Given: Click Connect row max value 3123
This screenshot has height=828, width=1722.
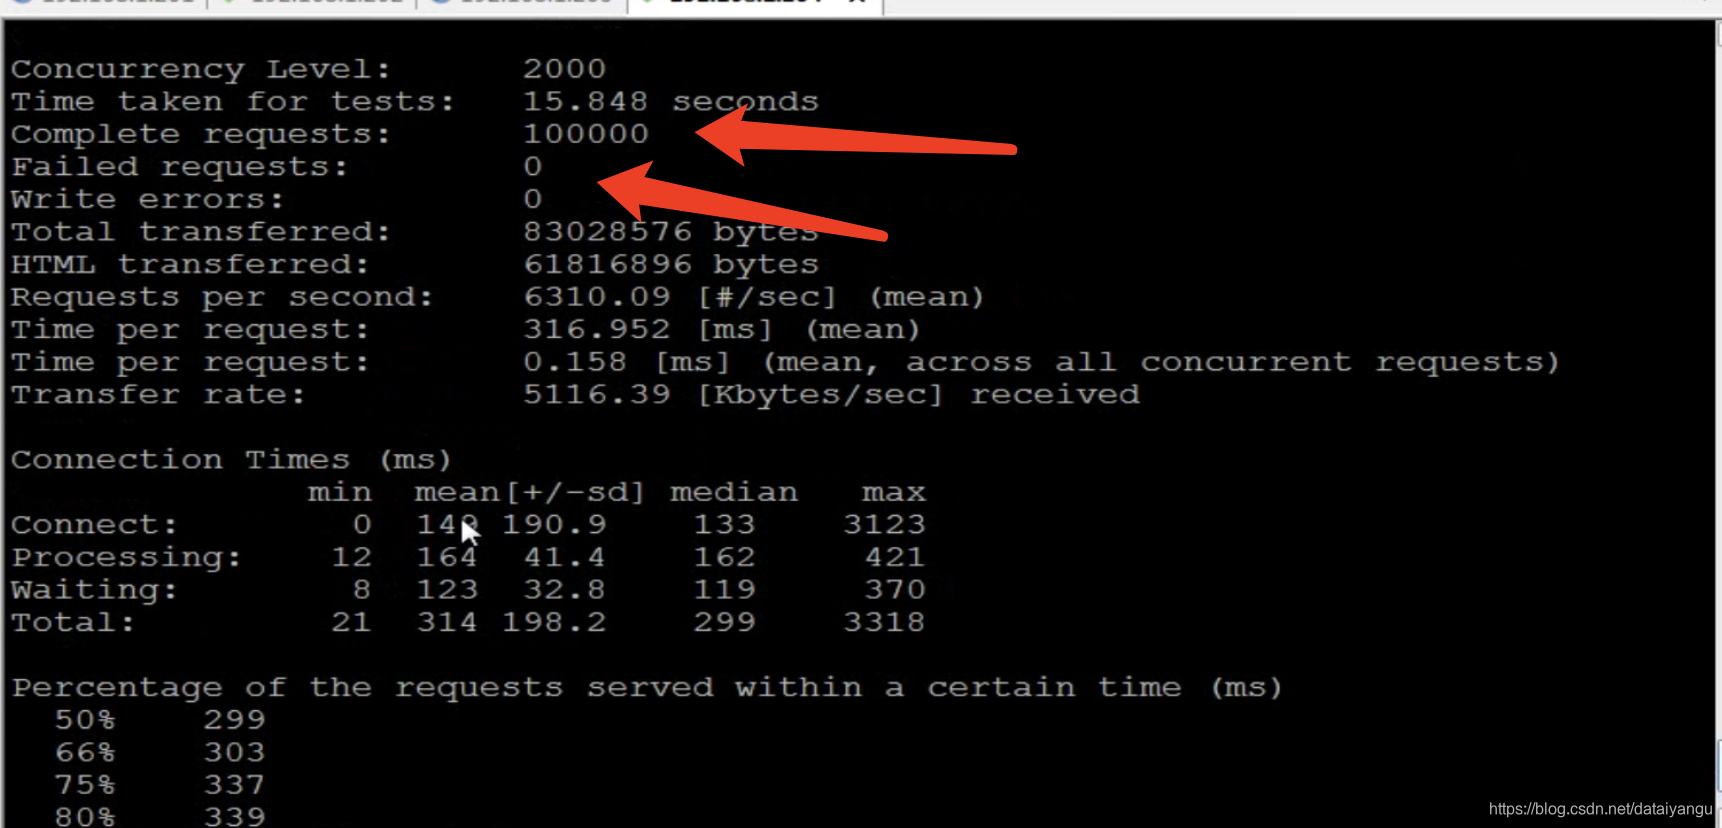Looking at the screenshot, I should (x=884, y=525).
